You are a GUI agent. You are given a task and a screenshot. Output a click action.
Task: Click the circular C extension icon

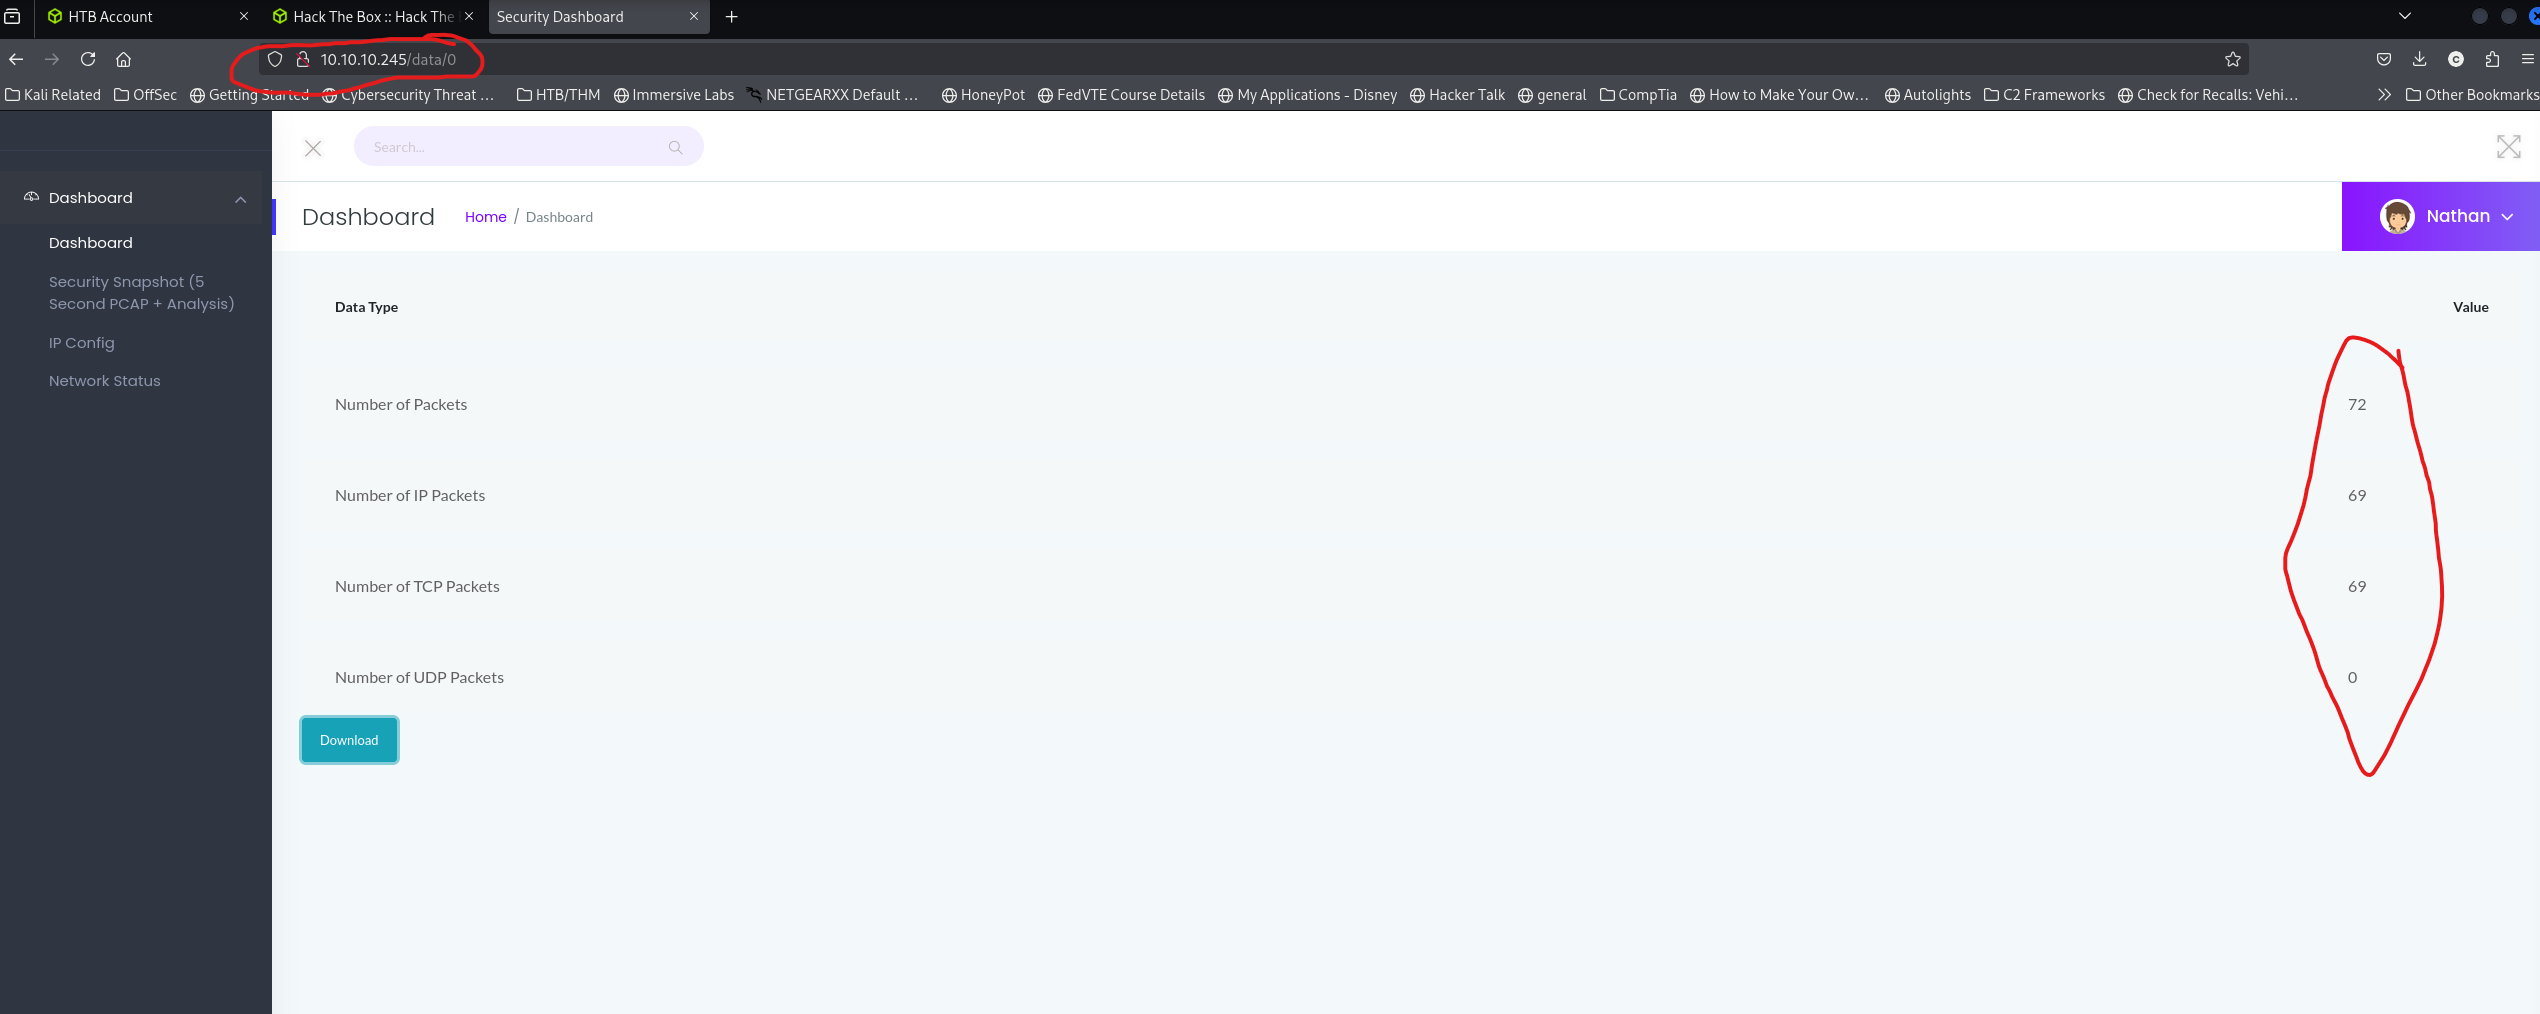(x=2456, y=59)
